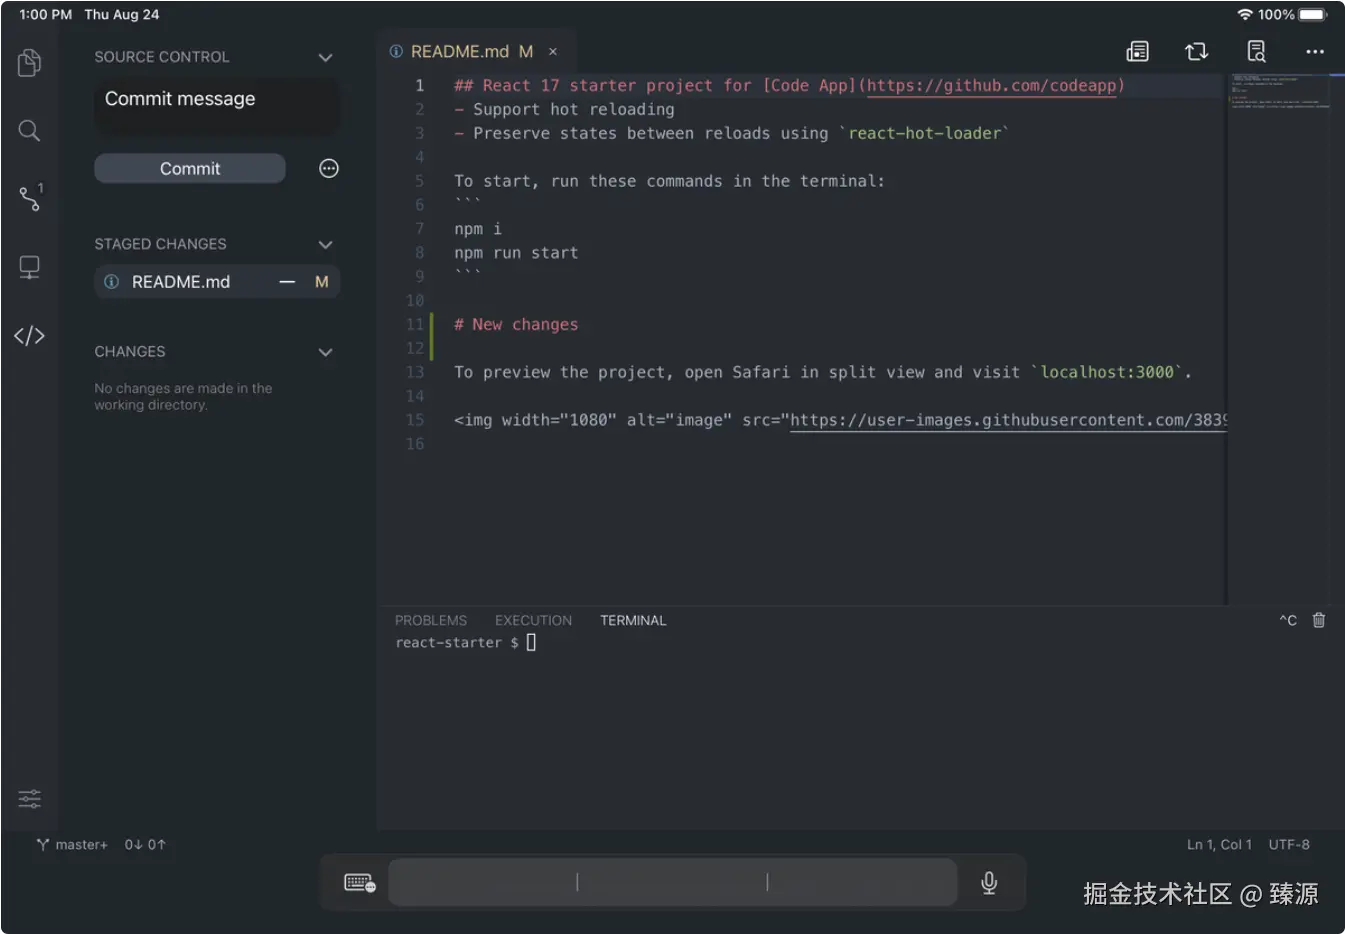This screenshot has width=1345, height=934.
Task: Collapse the Staged Changes section chevron
Action: pos(325,244)
